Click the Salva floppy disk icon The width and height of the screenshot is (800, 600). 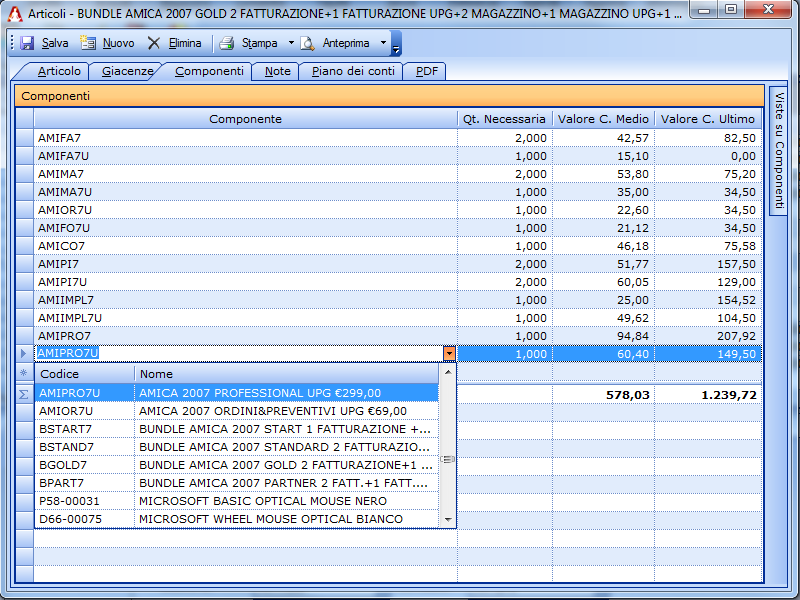(x=27, y=43)
